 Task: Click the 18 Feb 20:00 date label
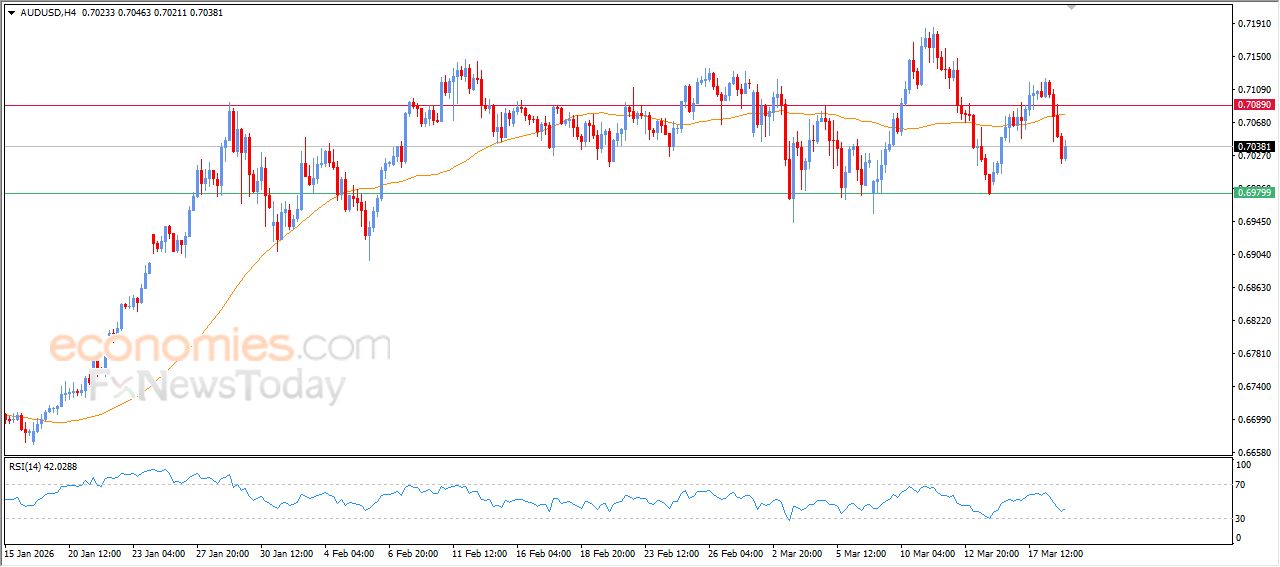coord(608,552)
